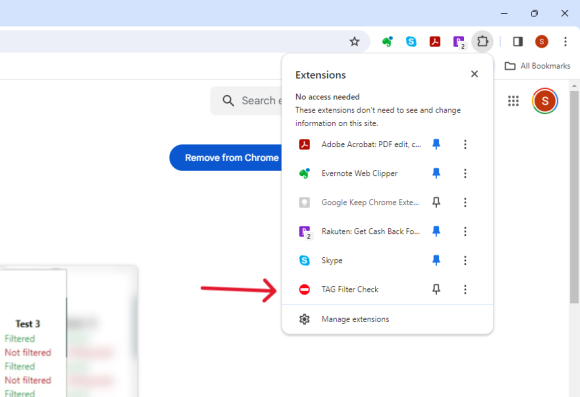Open Manage extensions
Image resolution: width=580 pixels, height=397 pixels.
tap(387, 319)
